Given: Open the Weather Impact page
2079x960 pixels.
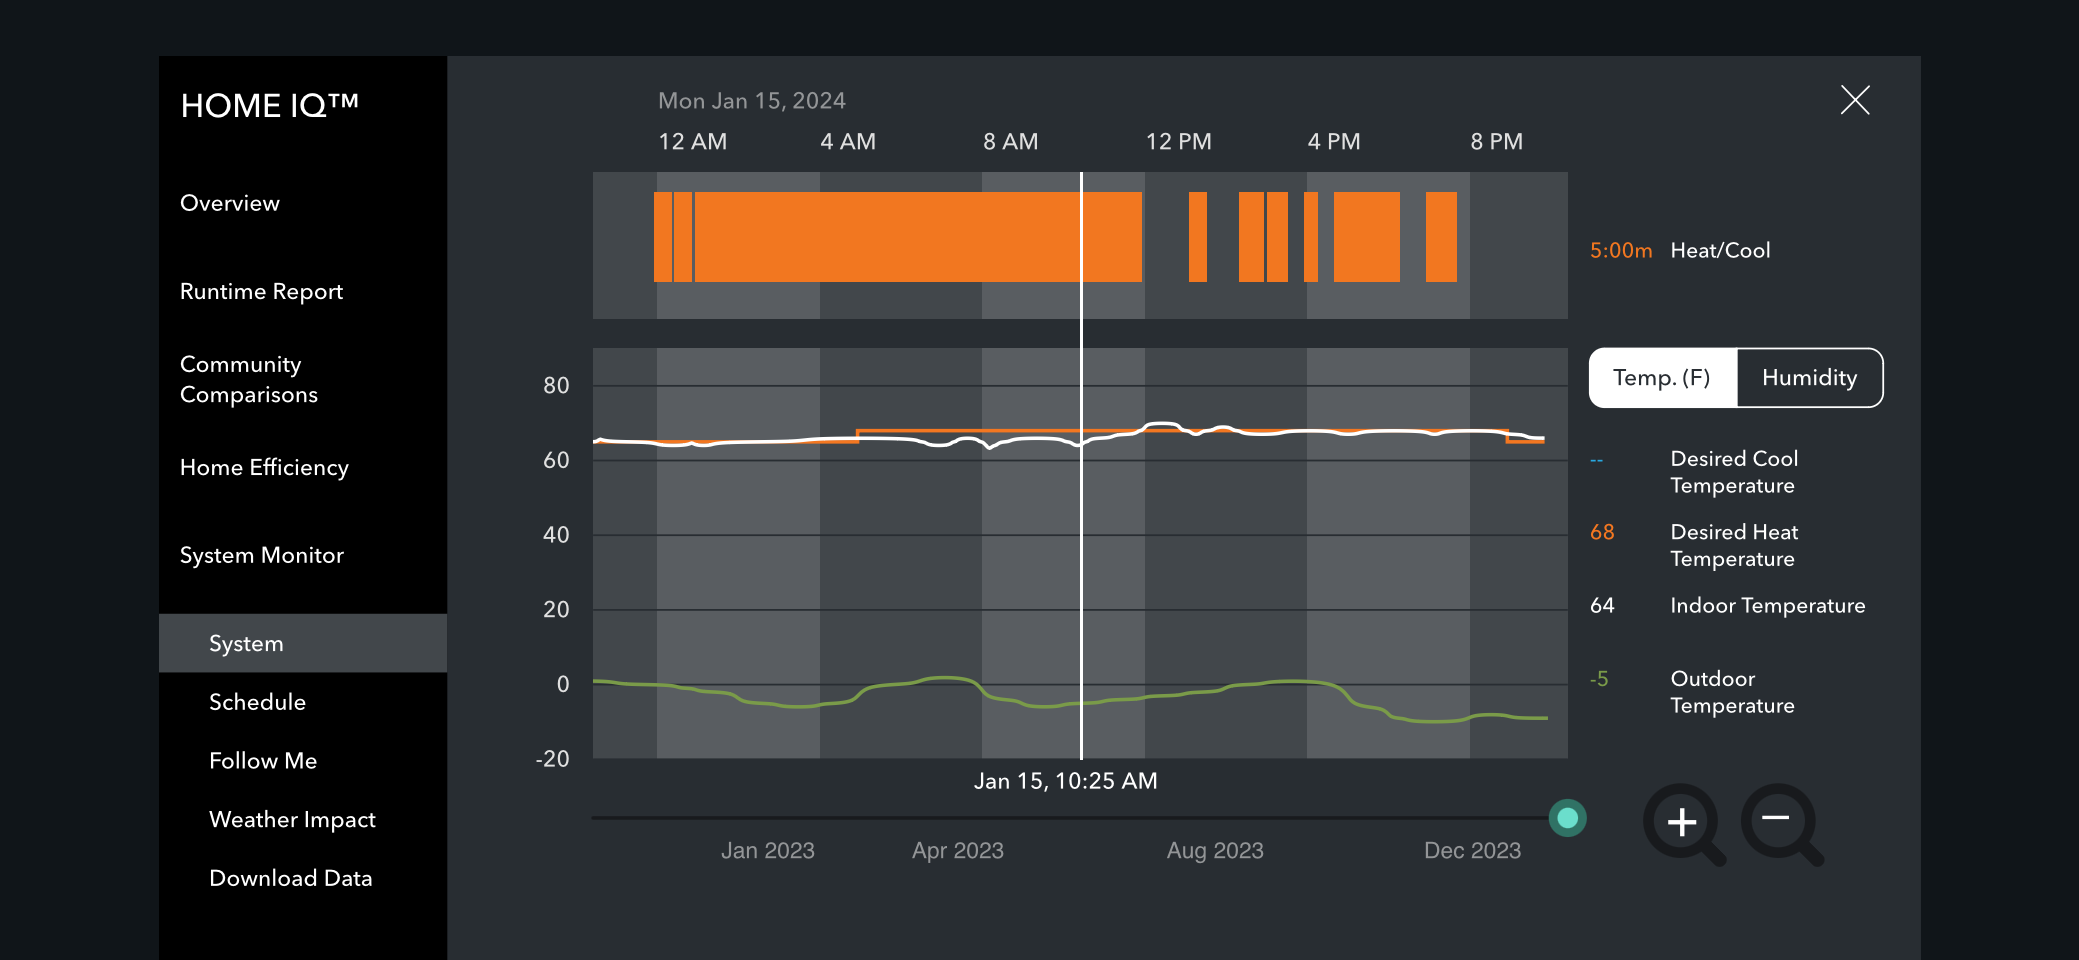Looking at the screenshot, I should [292, 819].
